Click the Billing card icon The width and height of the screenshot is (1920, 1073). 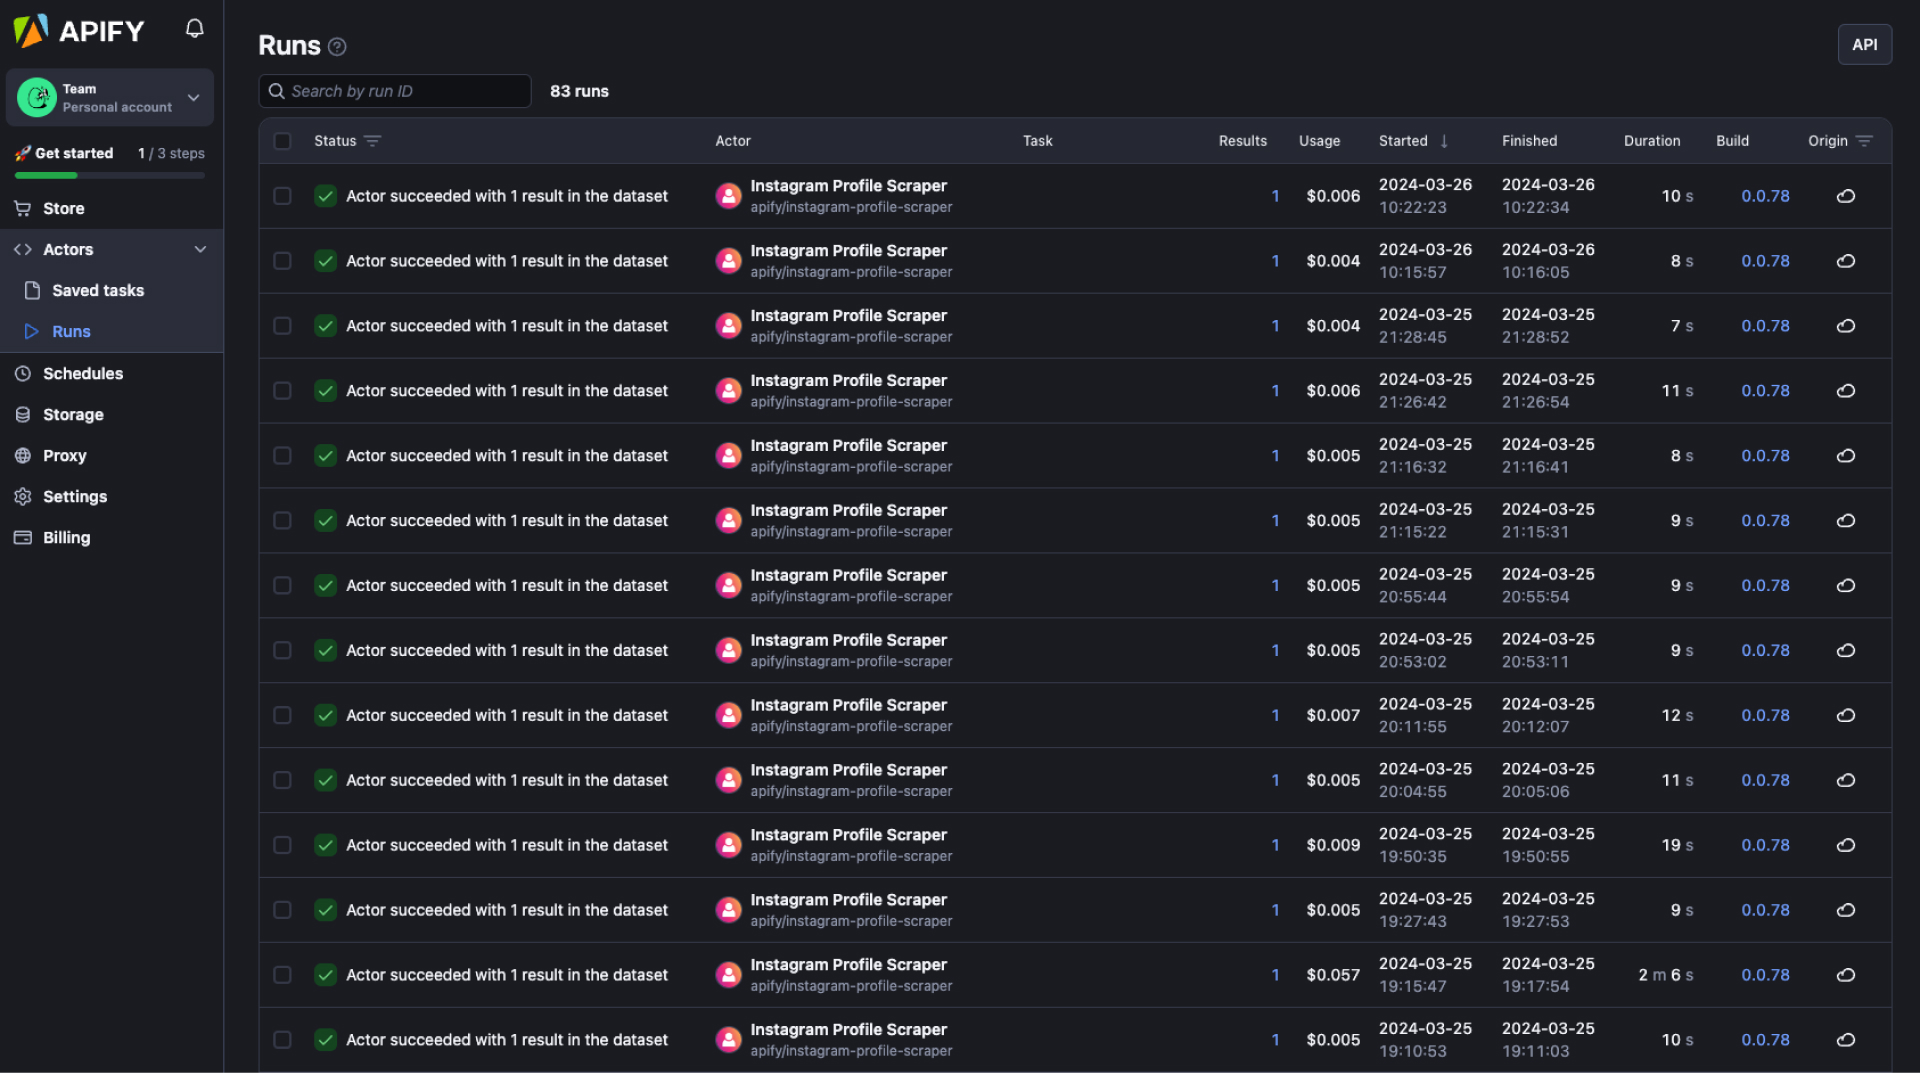pos(23,538)
